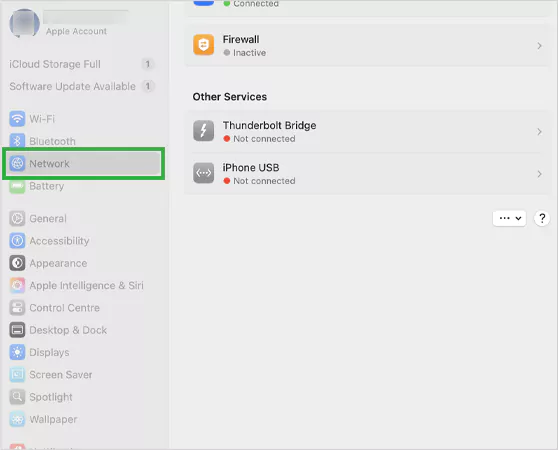Viewport: 558px width, 450px height.
Task: Select Network in the sidebar
Action: click(83, 164)
